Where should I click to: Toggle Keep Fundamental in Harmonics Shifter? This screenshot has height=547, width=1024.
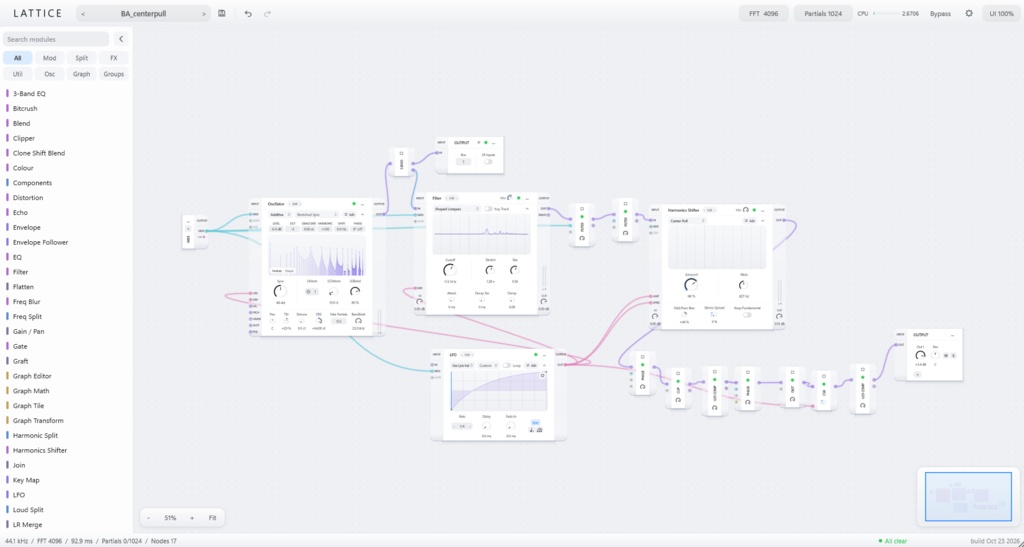tap(747, 315)
